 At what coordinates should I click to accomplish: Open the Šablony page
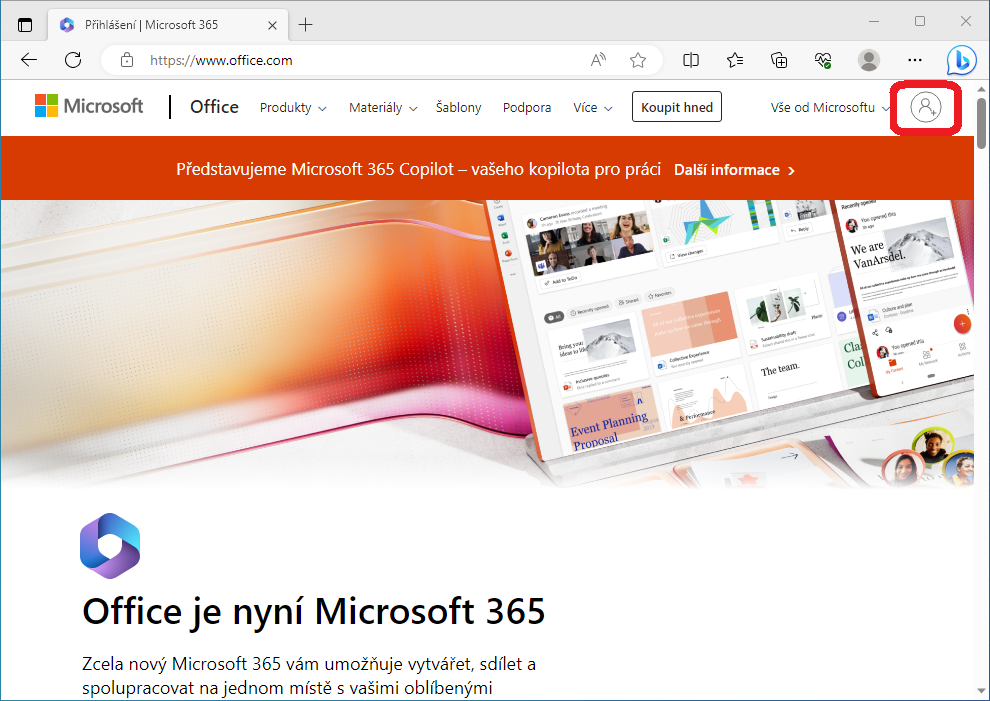(458, 107)
